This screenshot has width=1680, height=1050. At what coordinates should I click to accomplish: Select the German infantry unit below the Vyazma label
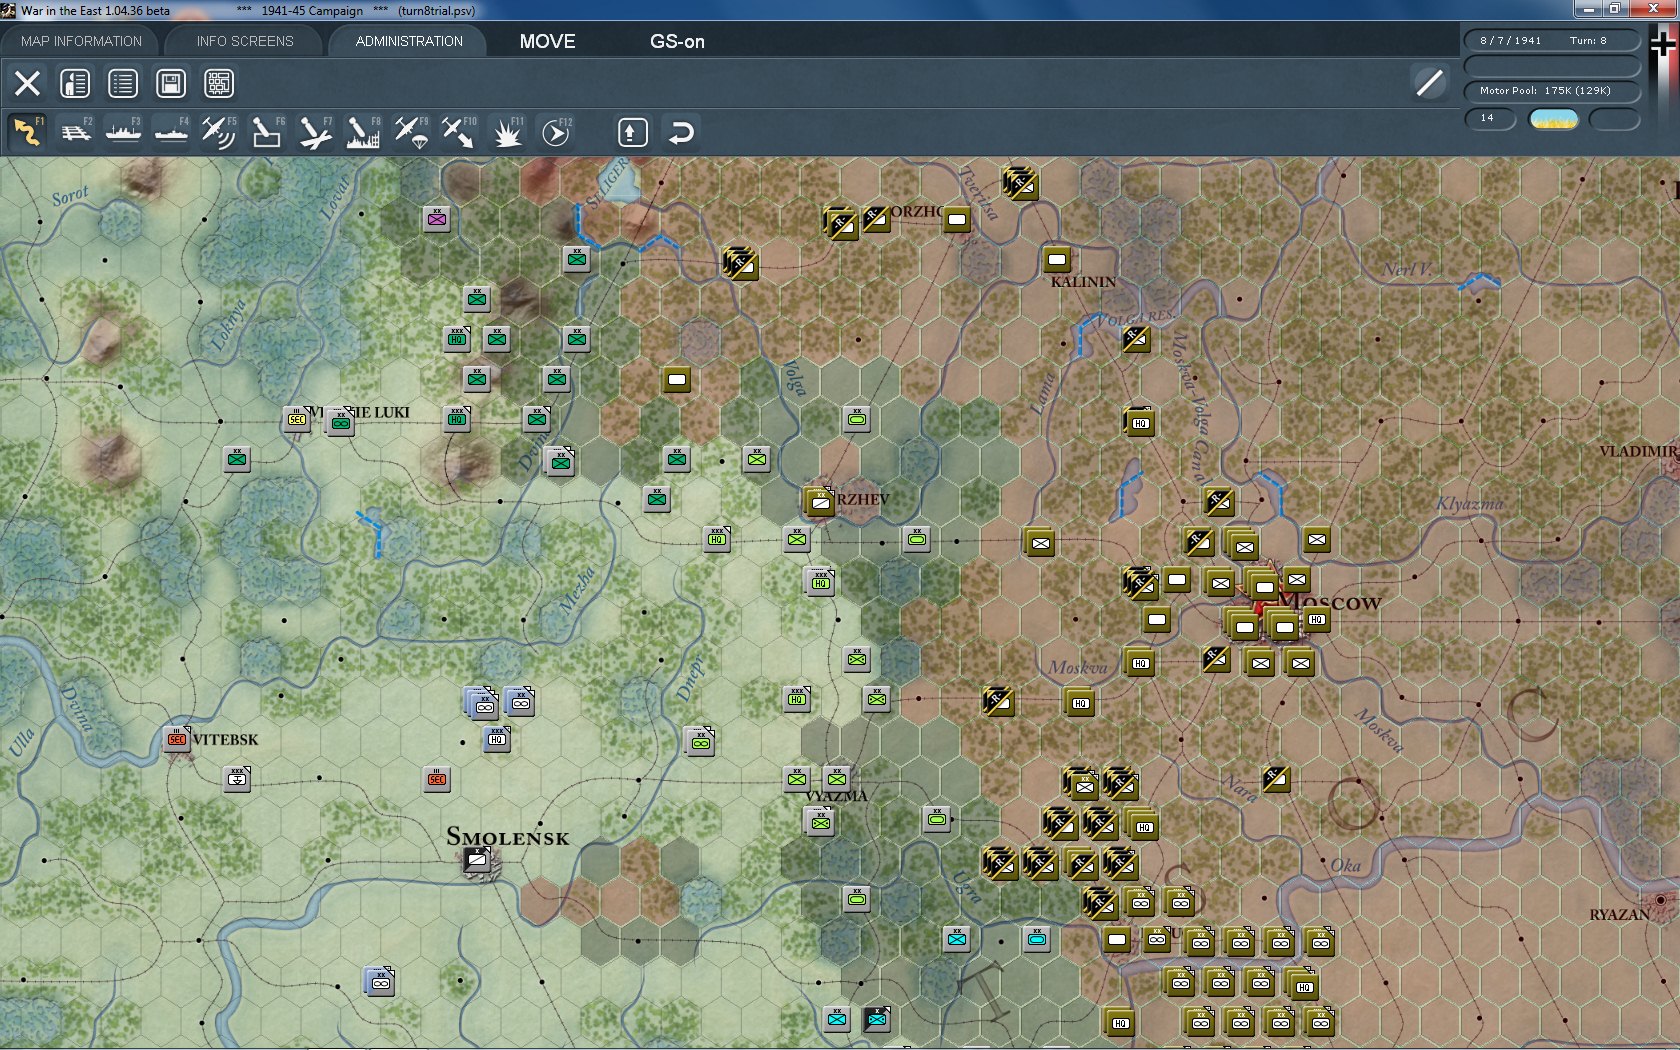pyautogui.click(x=820, y=821)
